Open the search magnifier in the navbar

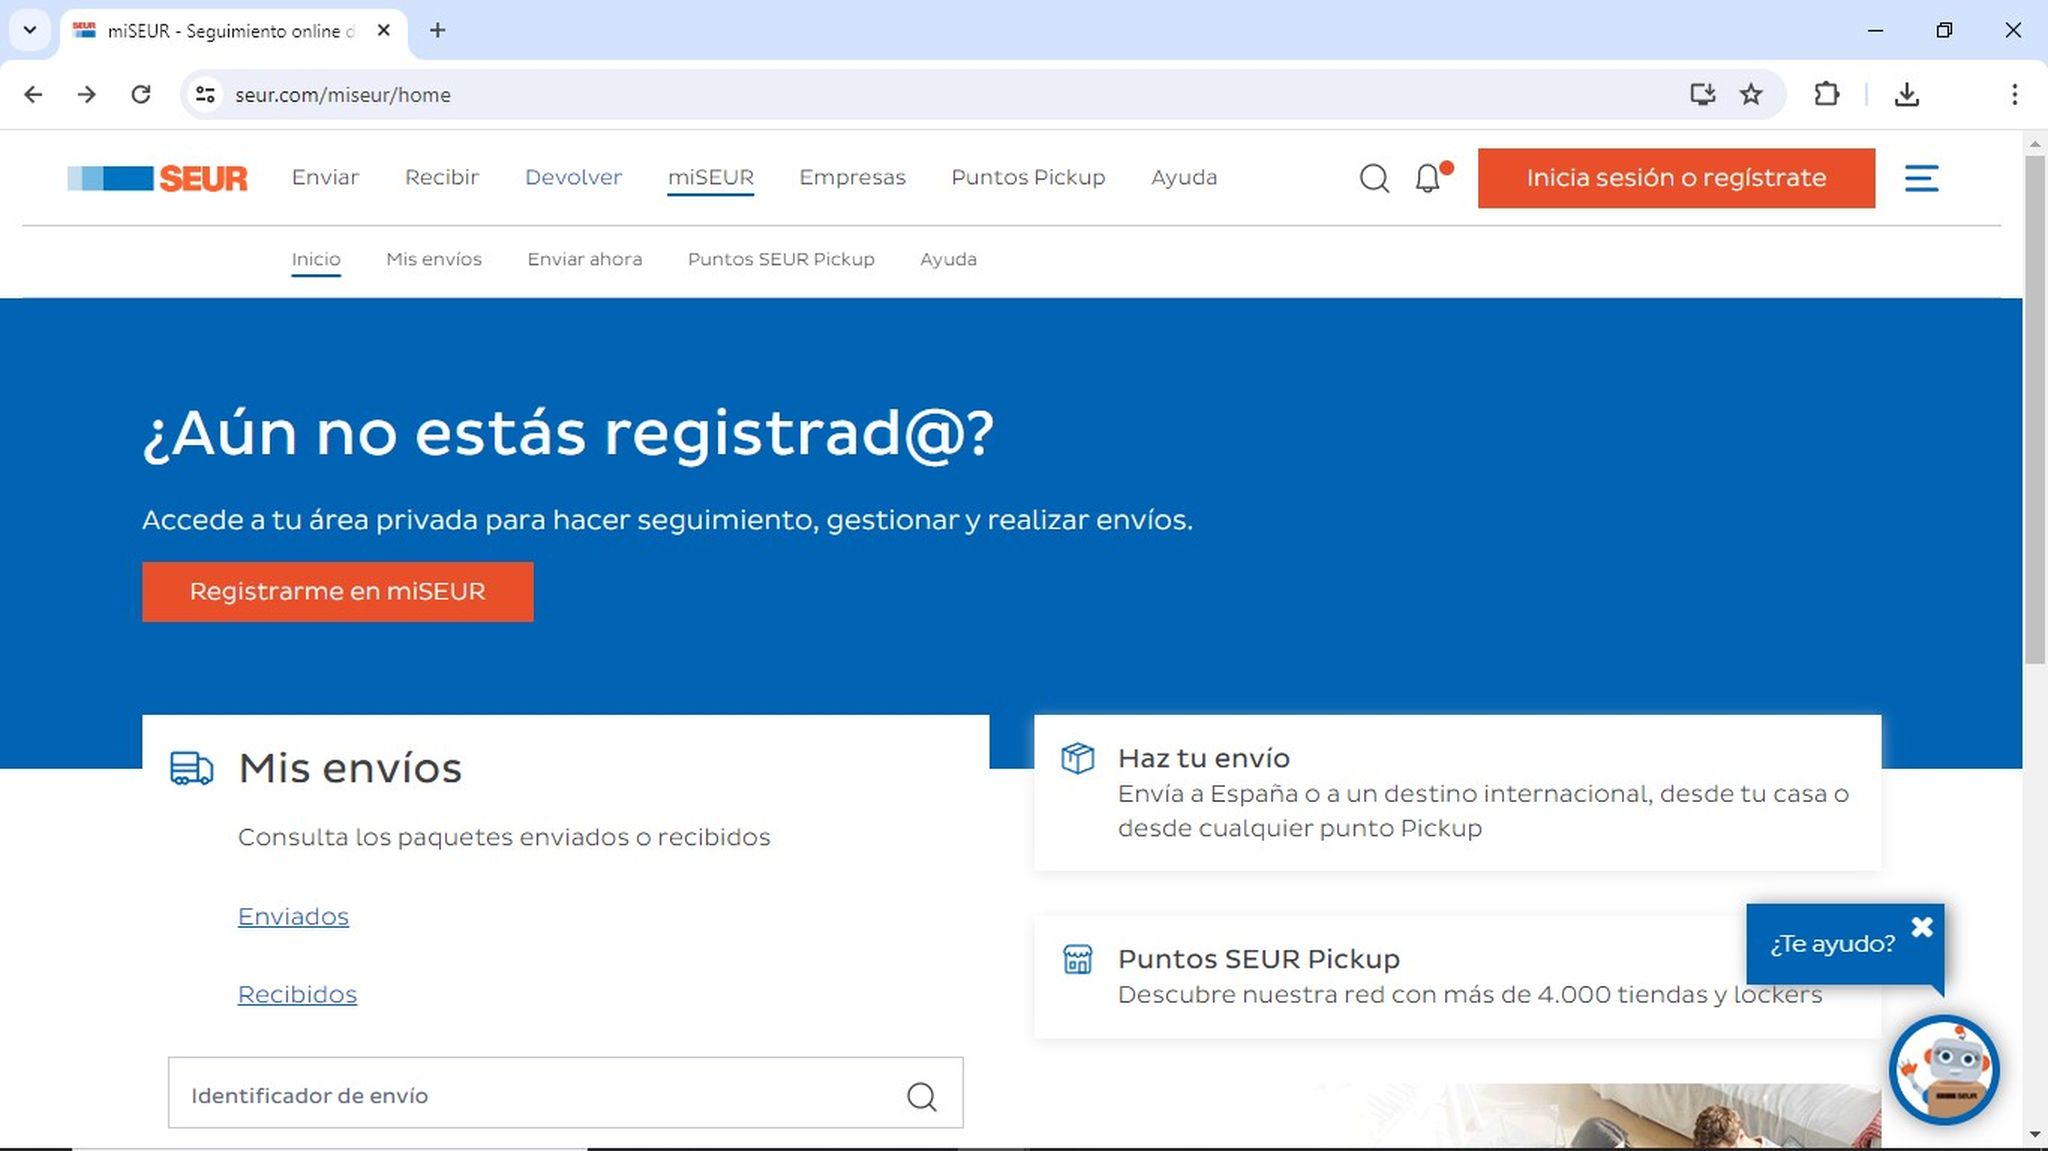point(1374,178)
